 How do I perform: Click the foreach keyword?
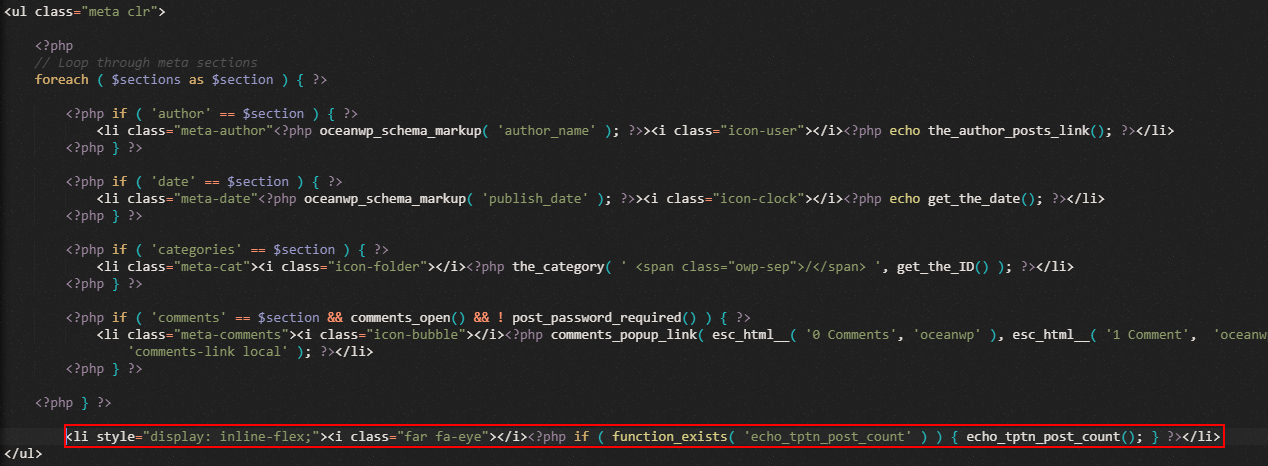[x=62, y=80]
